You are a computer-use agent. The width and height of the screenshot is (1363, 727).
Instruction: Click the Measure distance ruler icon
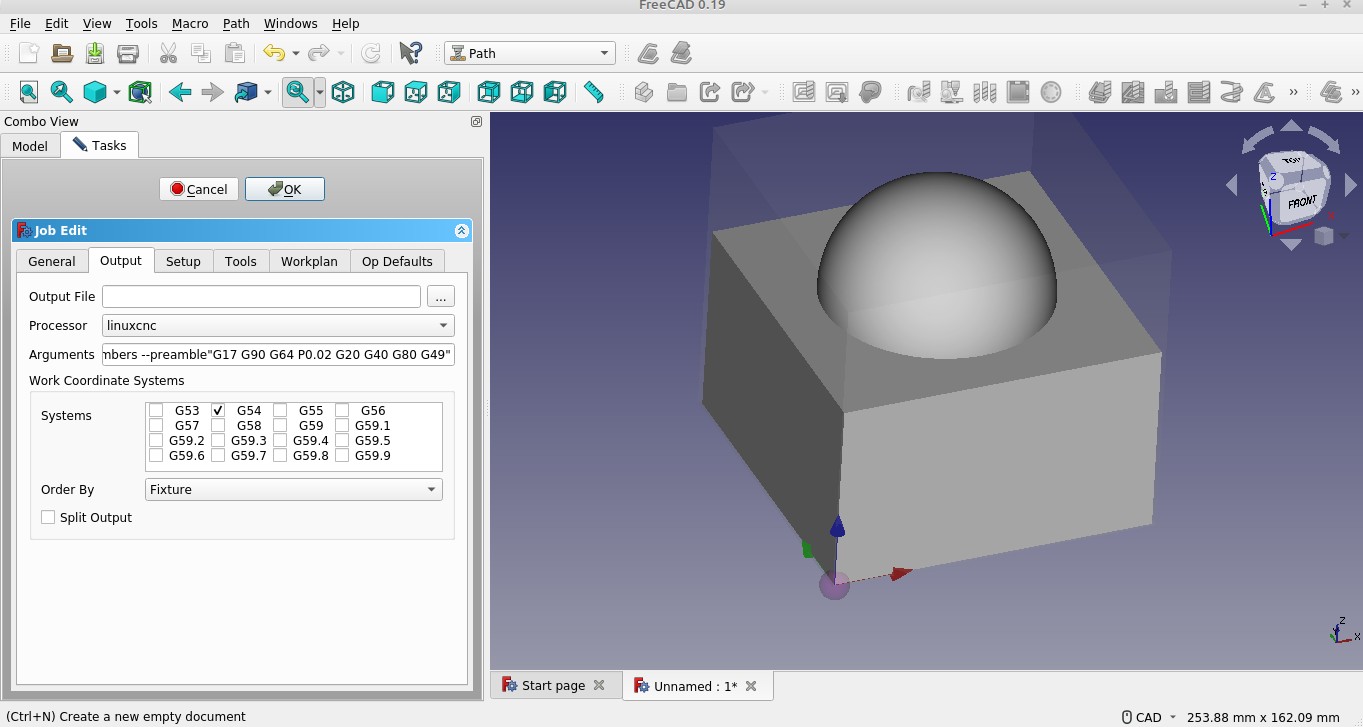click(x=594, y=93)
